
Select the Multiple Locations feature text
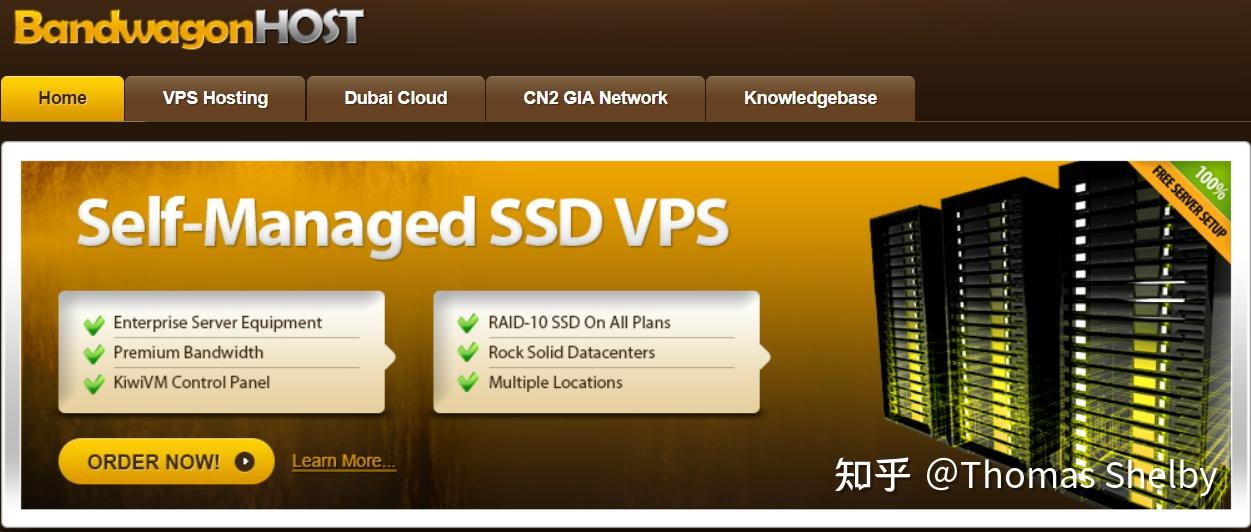click(555, 383)
